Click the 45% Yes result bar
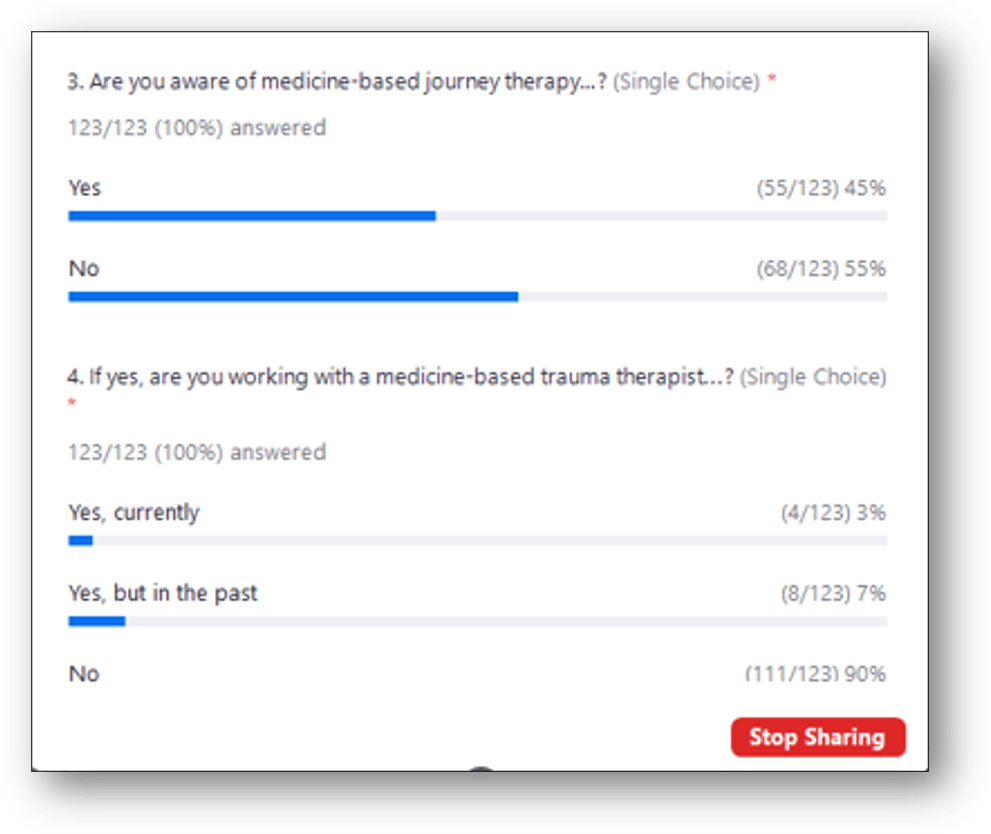 click(x=252, y=216)
